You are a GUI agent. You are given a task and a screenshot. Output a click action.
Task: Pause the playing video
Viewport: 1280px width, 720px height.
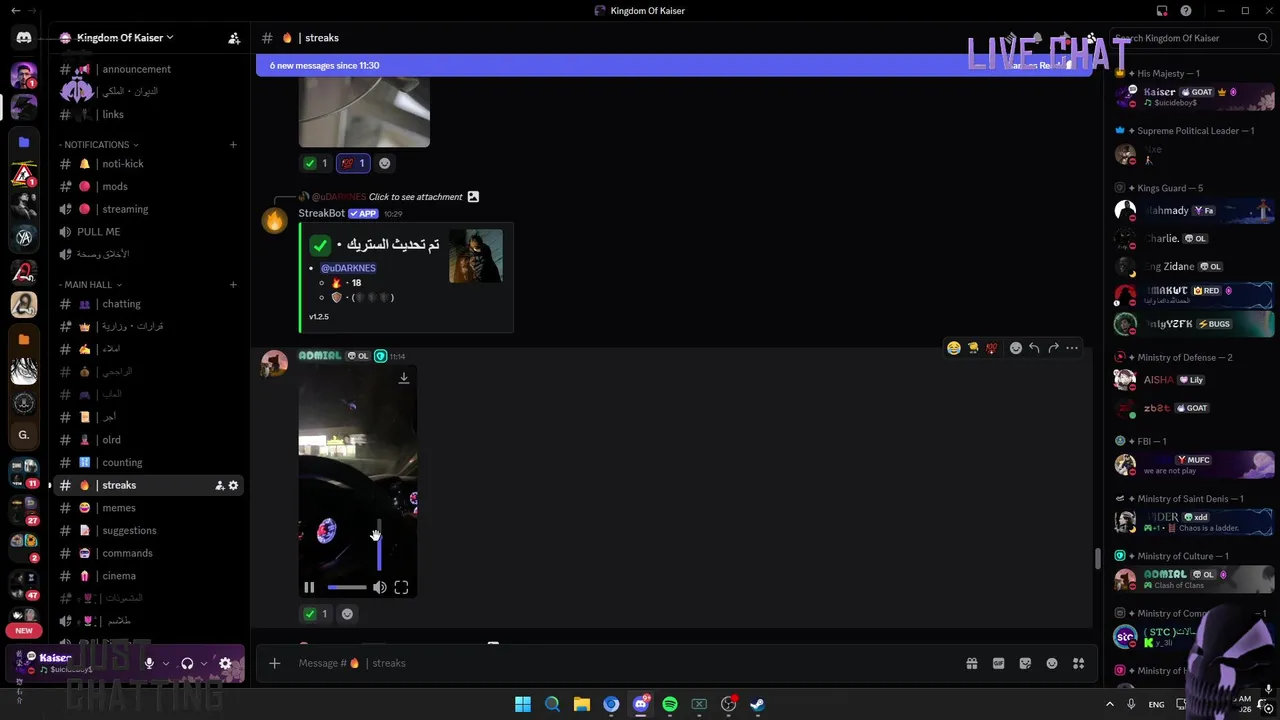309,588
